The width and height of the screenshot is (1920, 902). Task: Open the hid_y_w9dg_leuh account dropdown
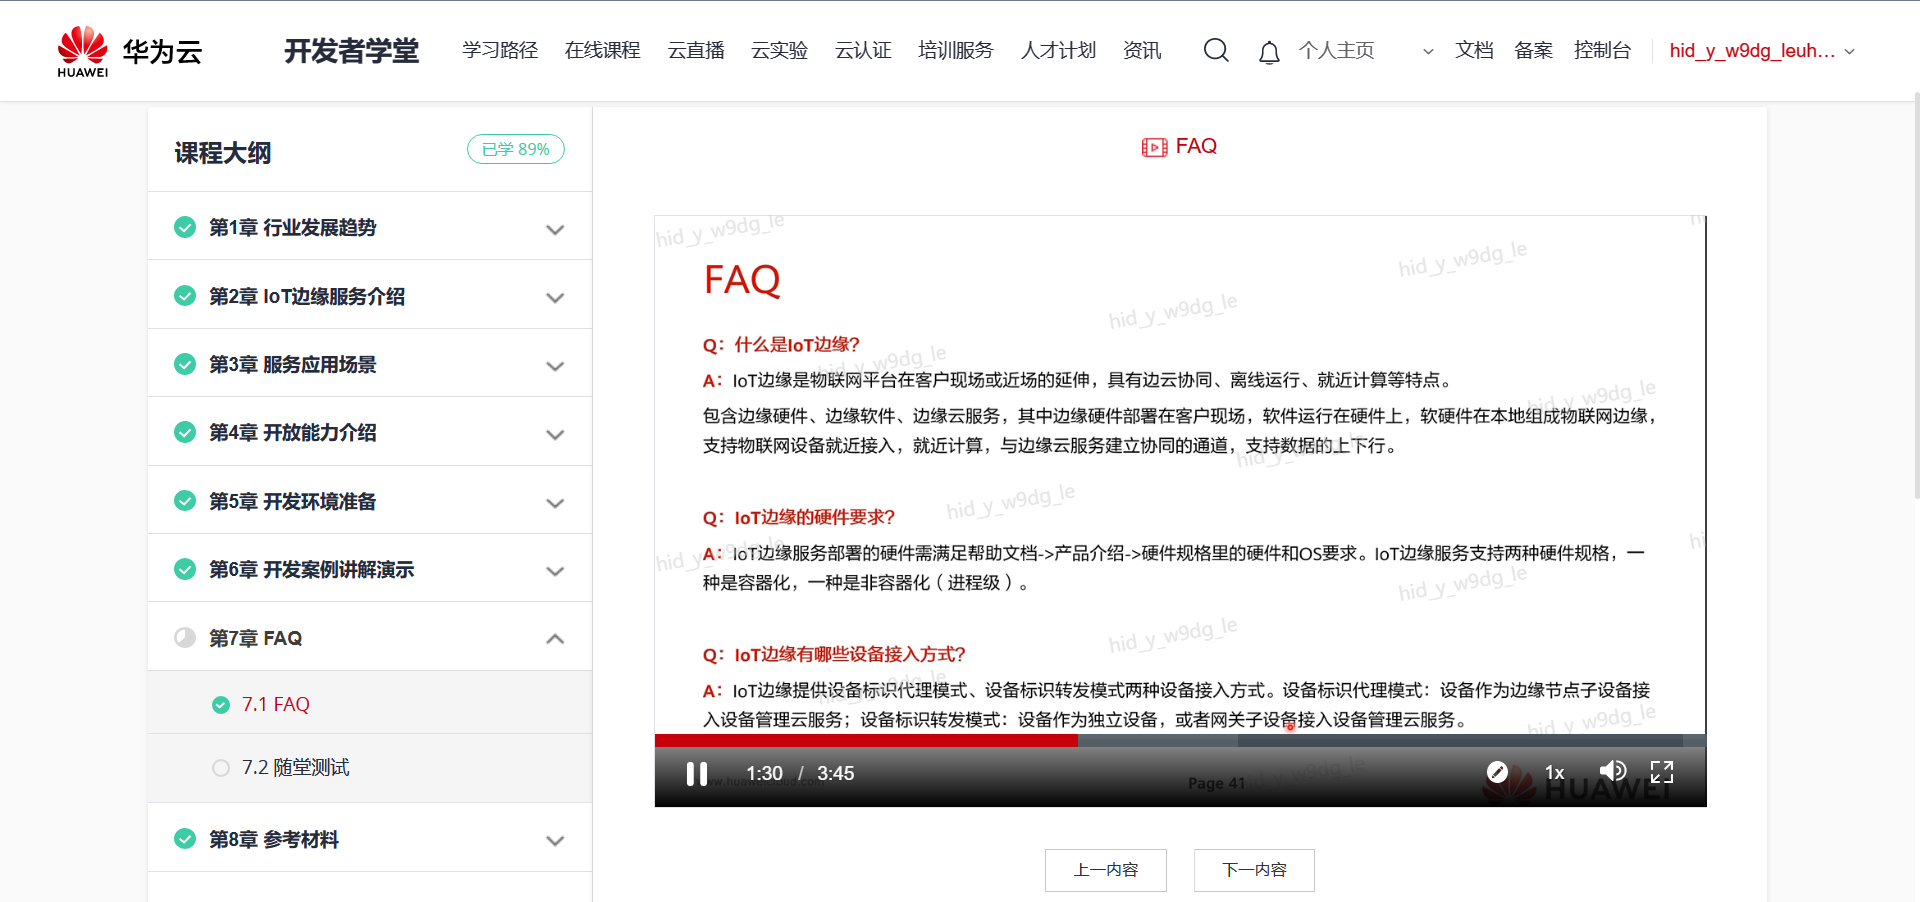point(1762,51)
